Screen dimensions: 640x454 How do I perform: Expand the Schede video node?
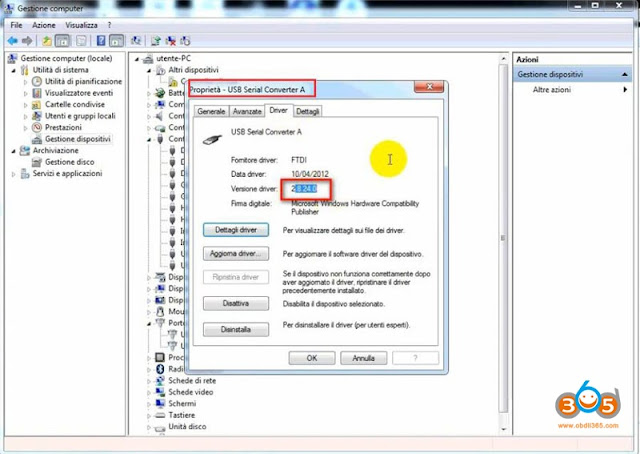pos(149,392)
